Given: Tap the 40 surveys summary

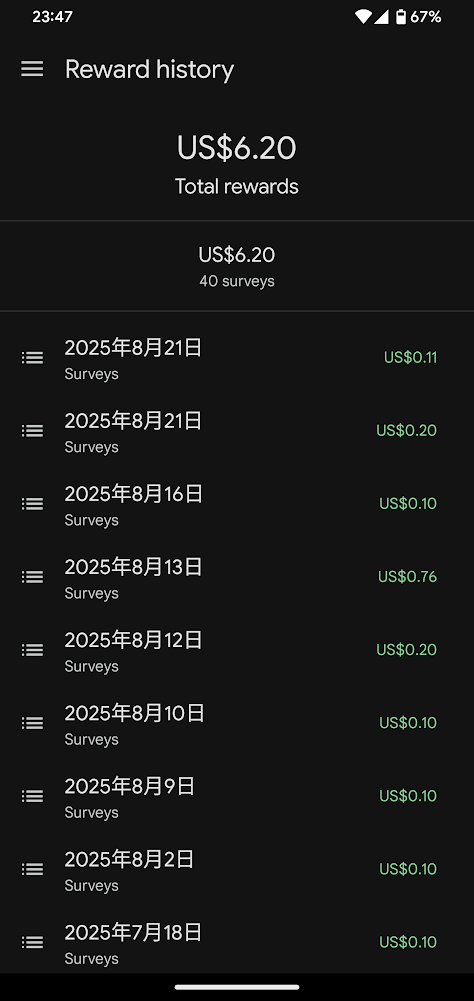Looking at the screenshot, I should 237,281.
